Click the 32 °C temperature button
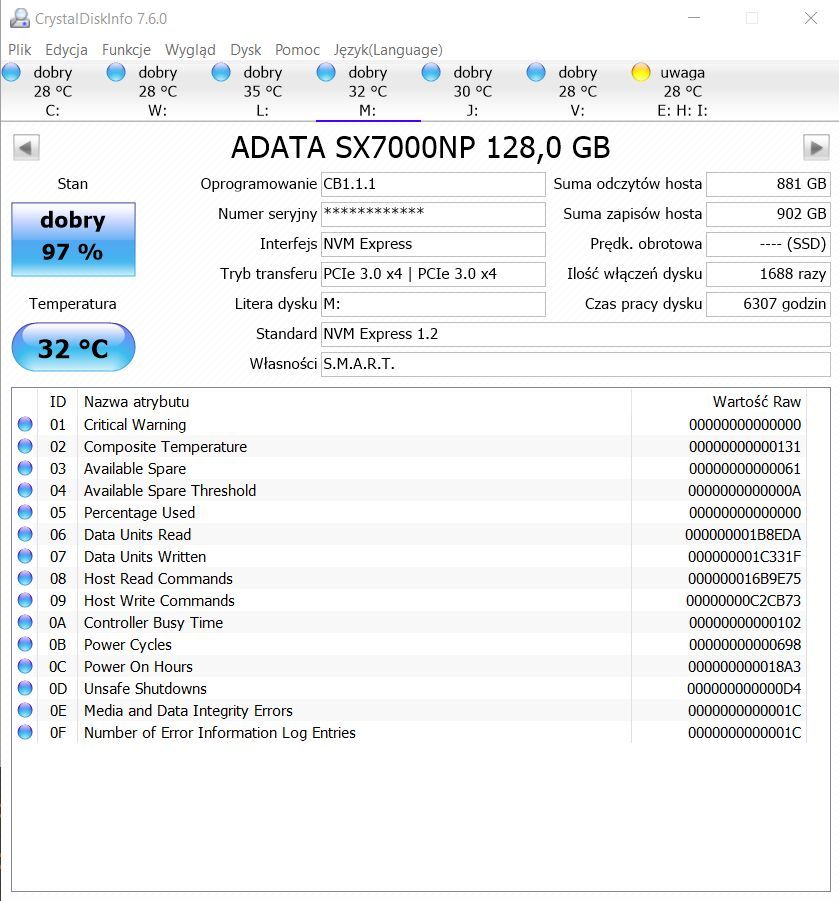The image size is (839, 901). pyautogui.click(x=74, y=347)
